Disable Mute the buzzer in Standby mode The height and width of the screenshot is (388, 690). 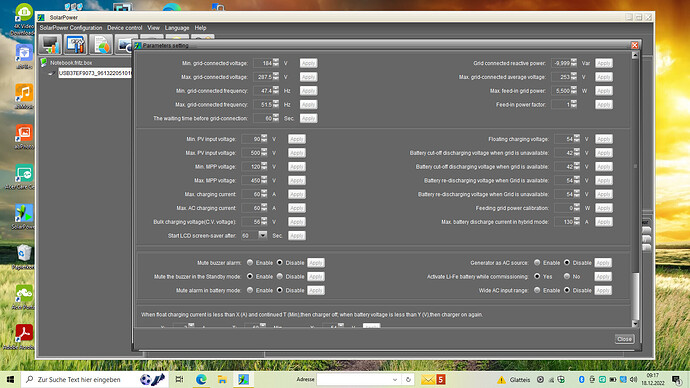pos(279,276)
